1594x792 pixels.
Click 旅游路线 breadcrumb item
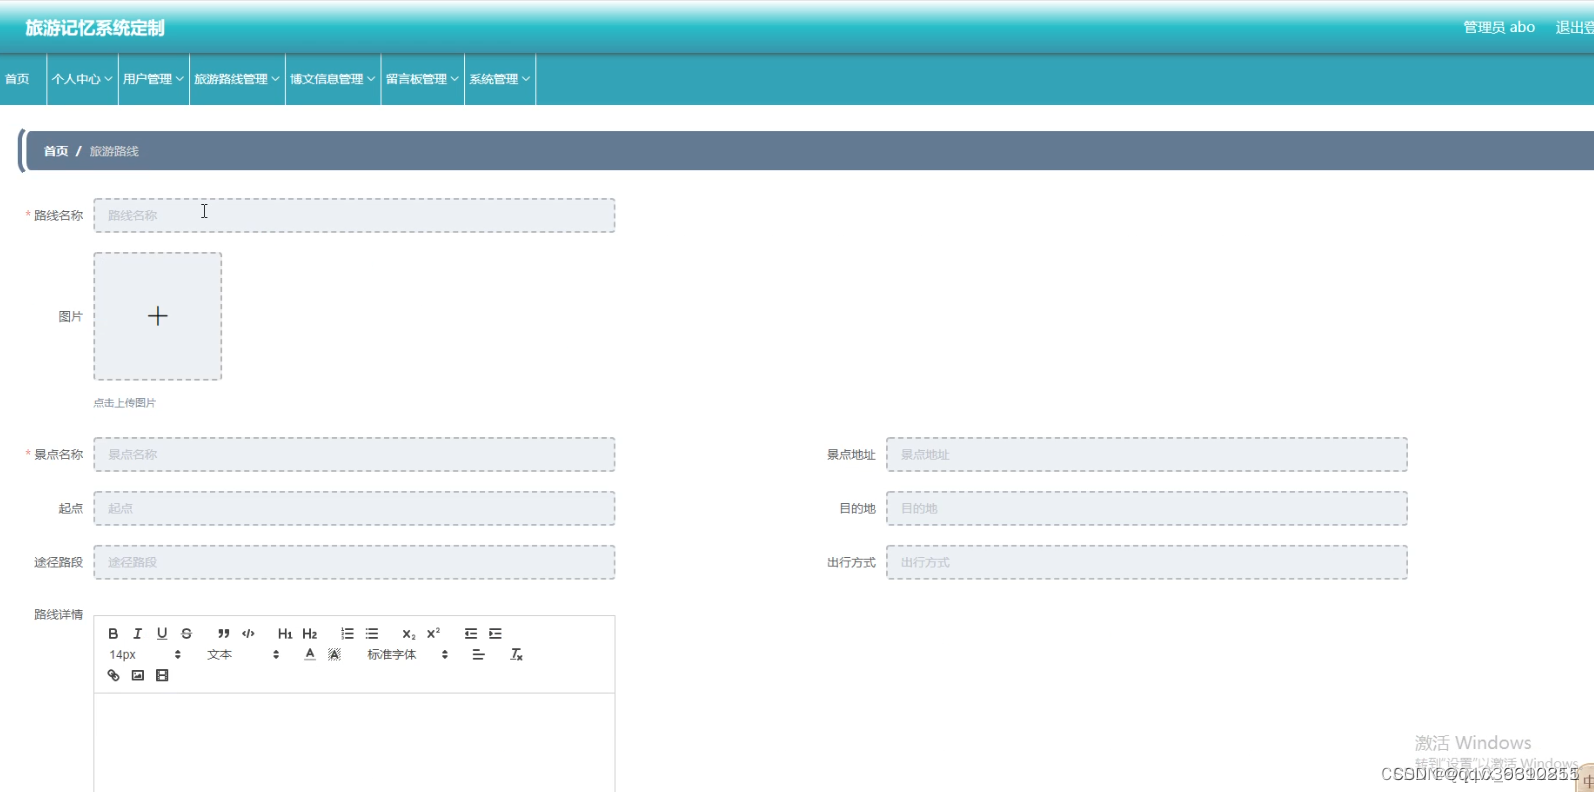[x=114, y=151]
